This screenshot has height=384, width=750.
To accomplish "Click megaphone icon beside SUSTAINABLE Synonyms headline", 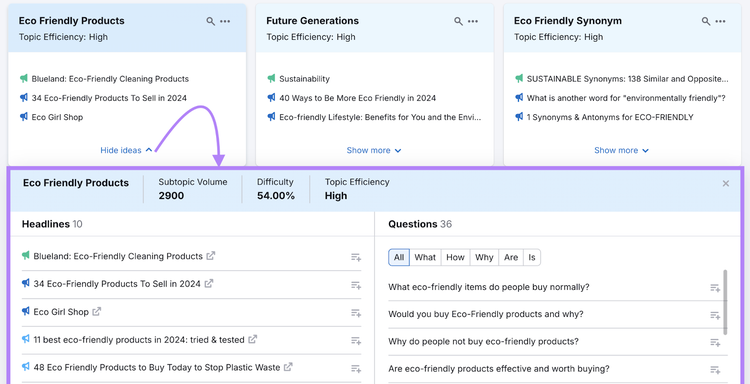I will pos(519,78).
